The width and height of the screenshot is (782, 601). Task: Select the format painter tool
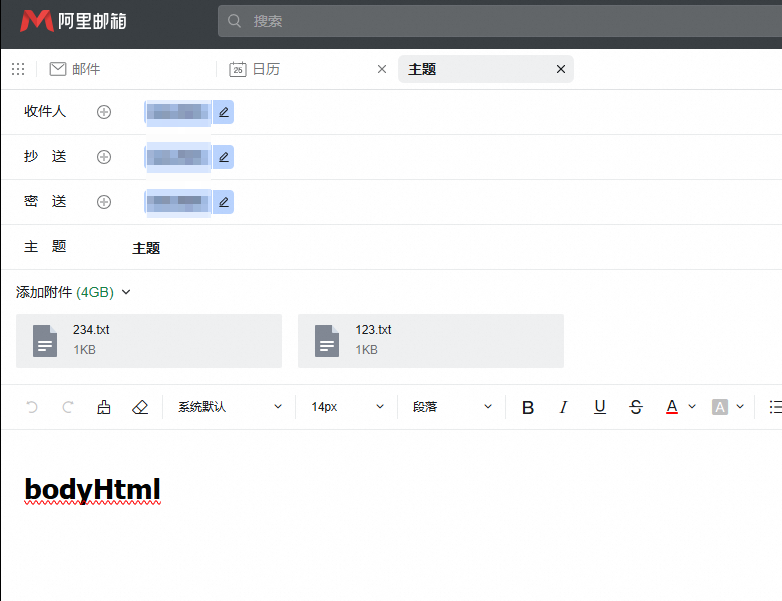coord(104,407)
